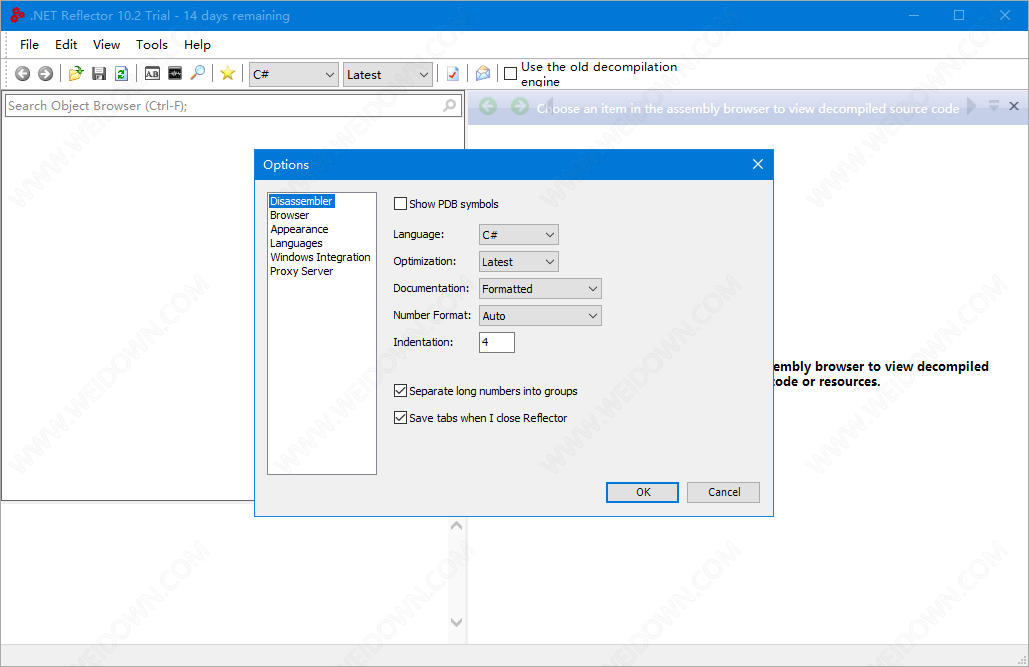Select Browser in Options category list
The image size is (1029, 667).
pos(289,215)
